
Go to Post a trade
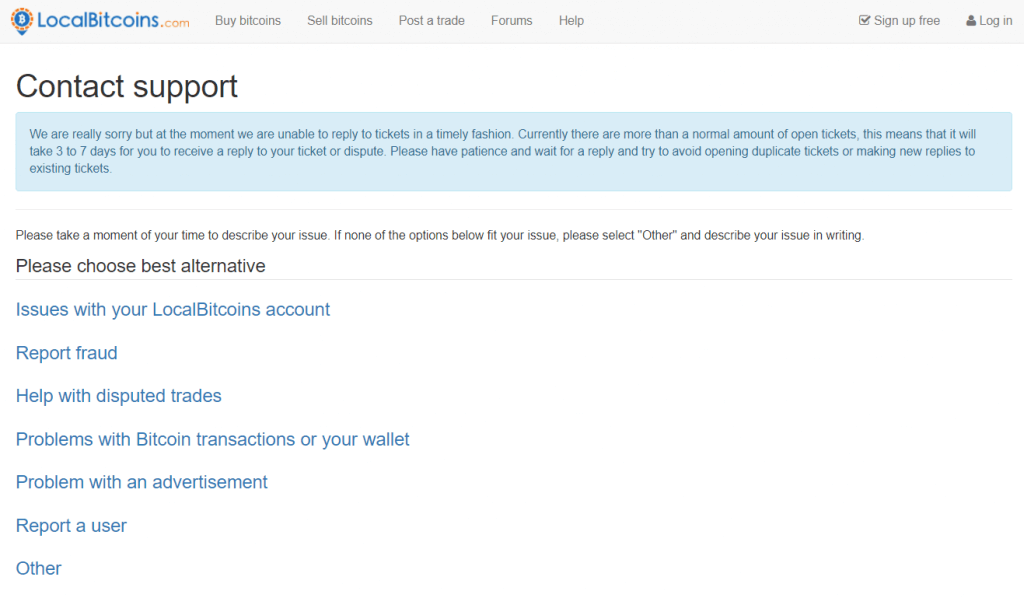(432, 21)
